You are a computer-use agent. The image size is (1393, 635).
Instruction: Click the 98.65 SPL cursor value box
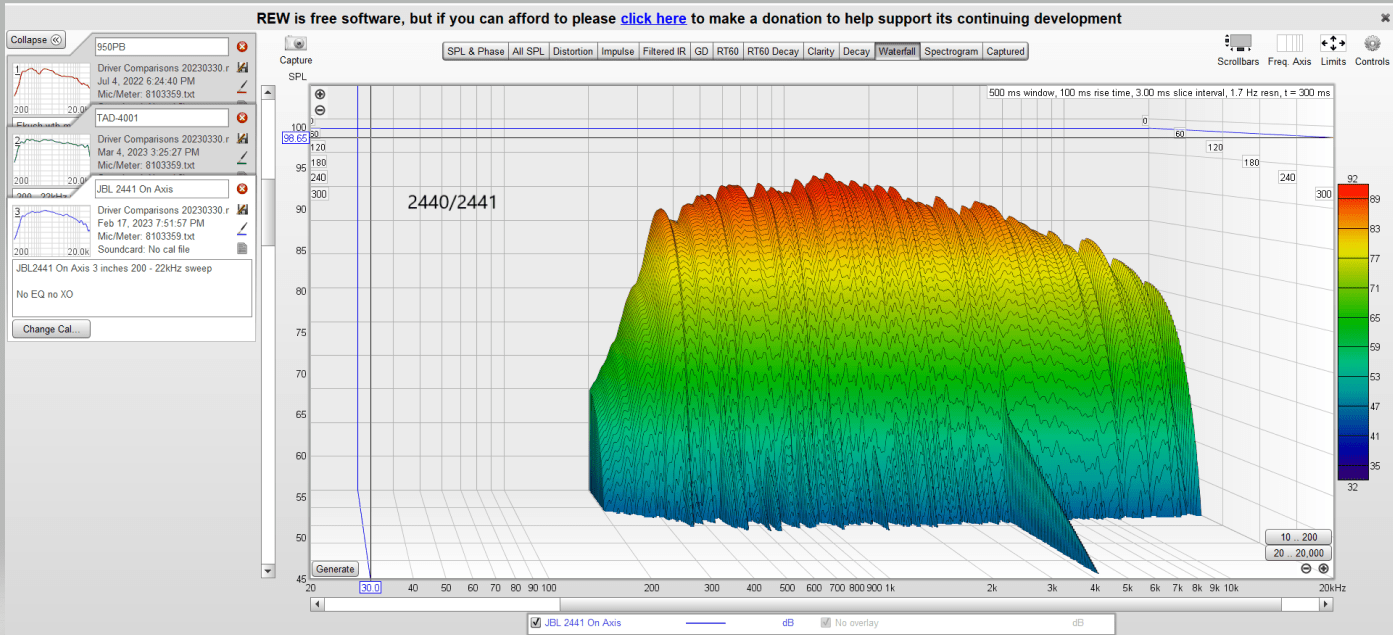[x=295, y=138]
